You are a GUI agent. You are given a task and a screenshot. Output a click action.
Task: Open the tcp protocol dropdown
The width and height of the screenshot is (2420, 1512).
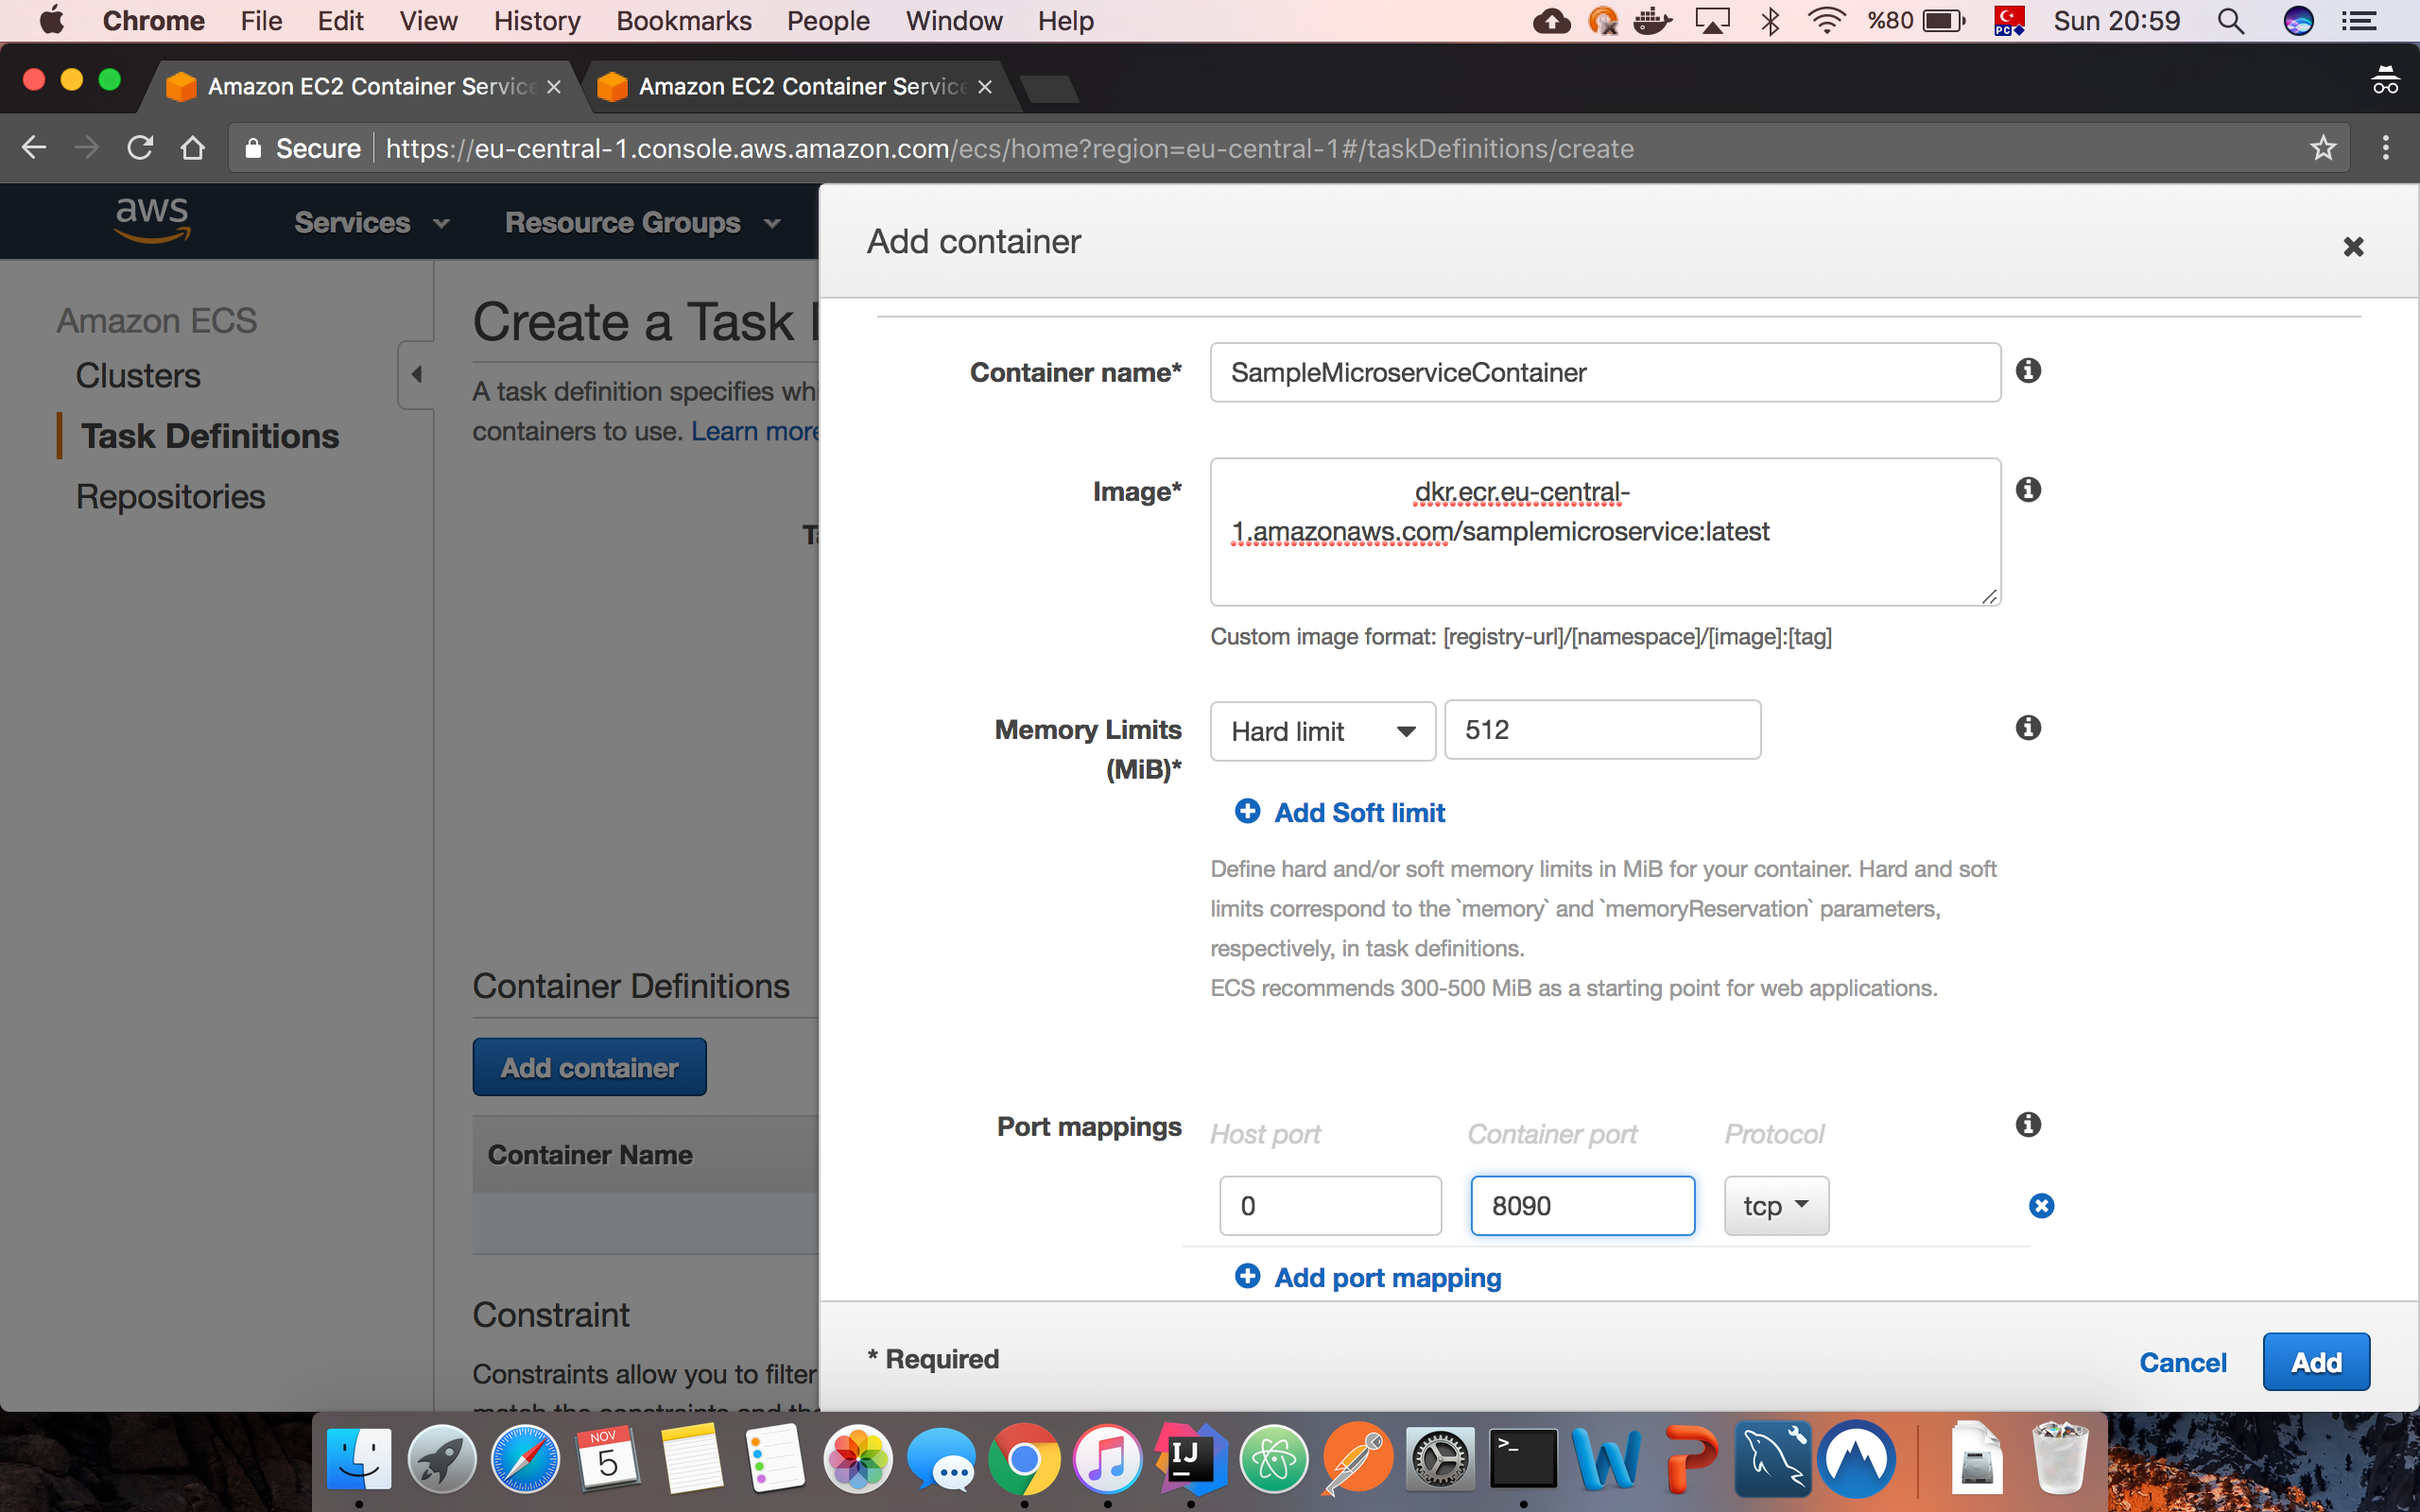(1775, 1206)
